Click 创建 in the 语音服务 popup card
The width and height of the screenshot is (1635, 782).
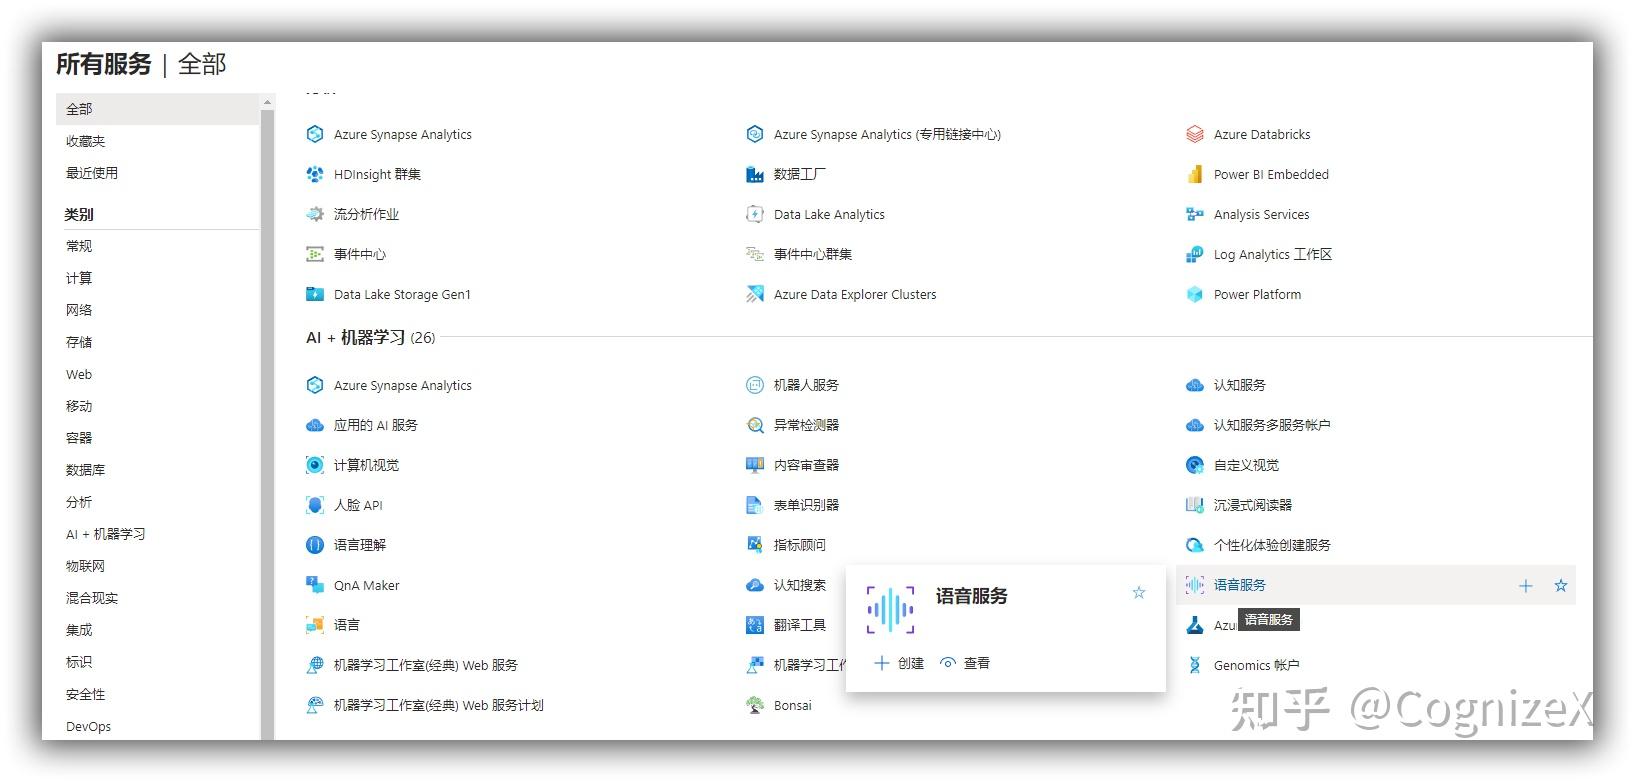coord(899,663)
